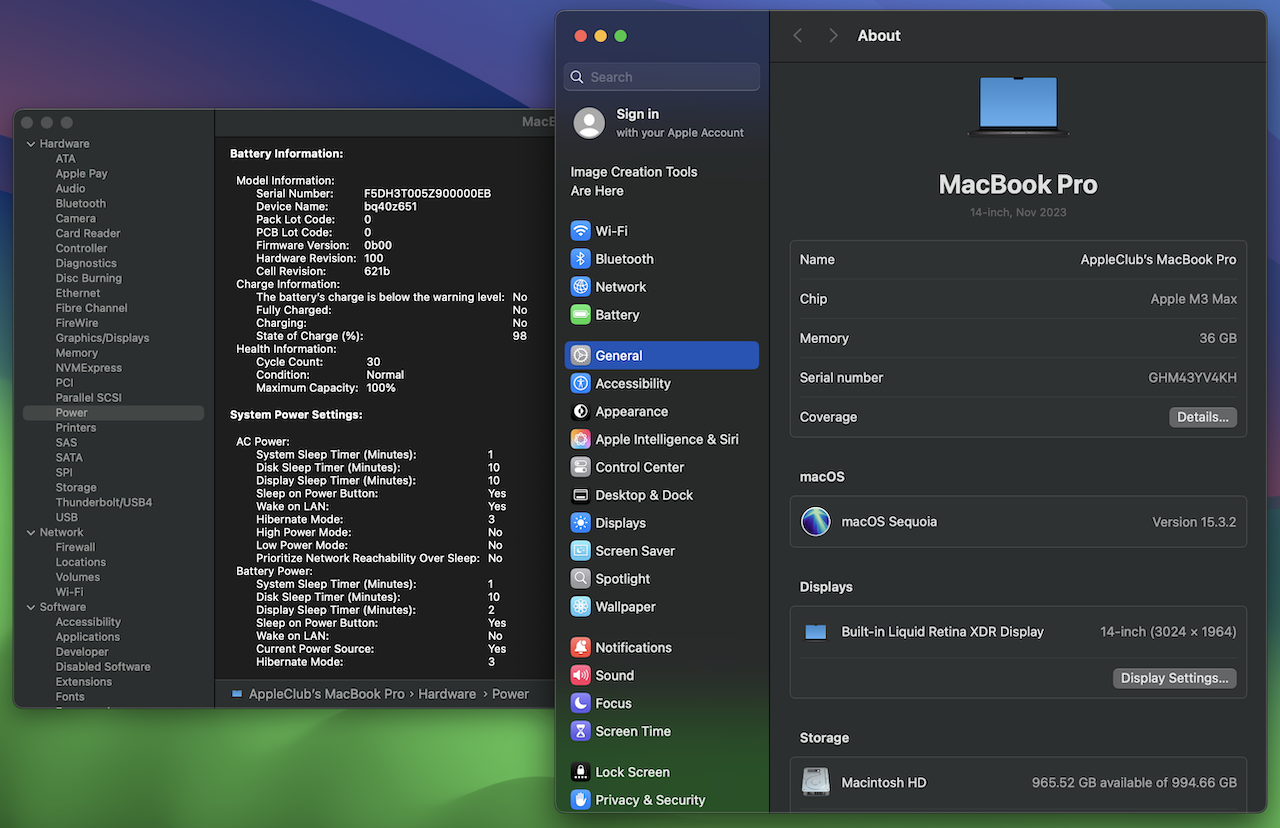Click the macOS Sequoia logo icon
The width and height of the screenshot is (1280, 828).
pyautogui.click(x=816, y=521)
